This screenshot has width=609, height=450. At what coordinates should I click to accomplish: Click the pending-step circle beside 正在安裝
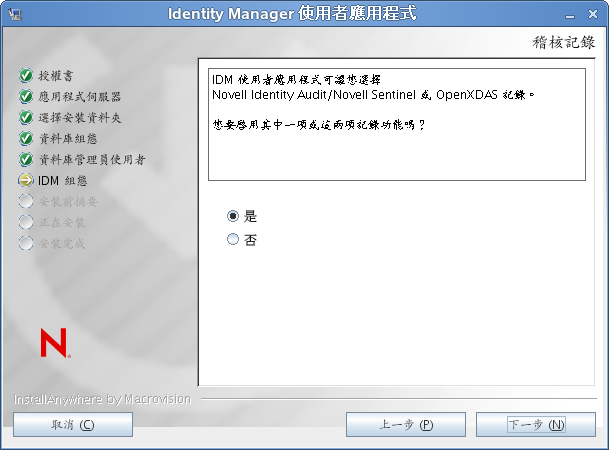point(26,222)
